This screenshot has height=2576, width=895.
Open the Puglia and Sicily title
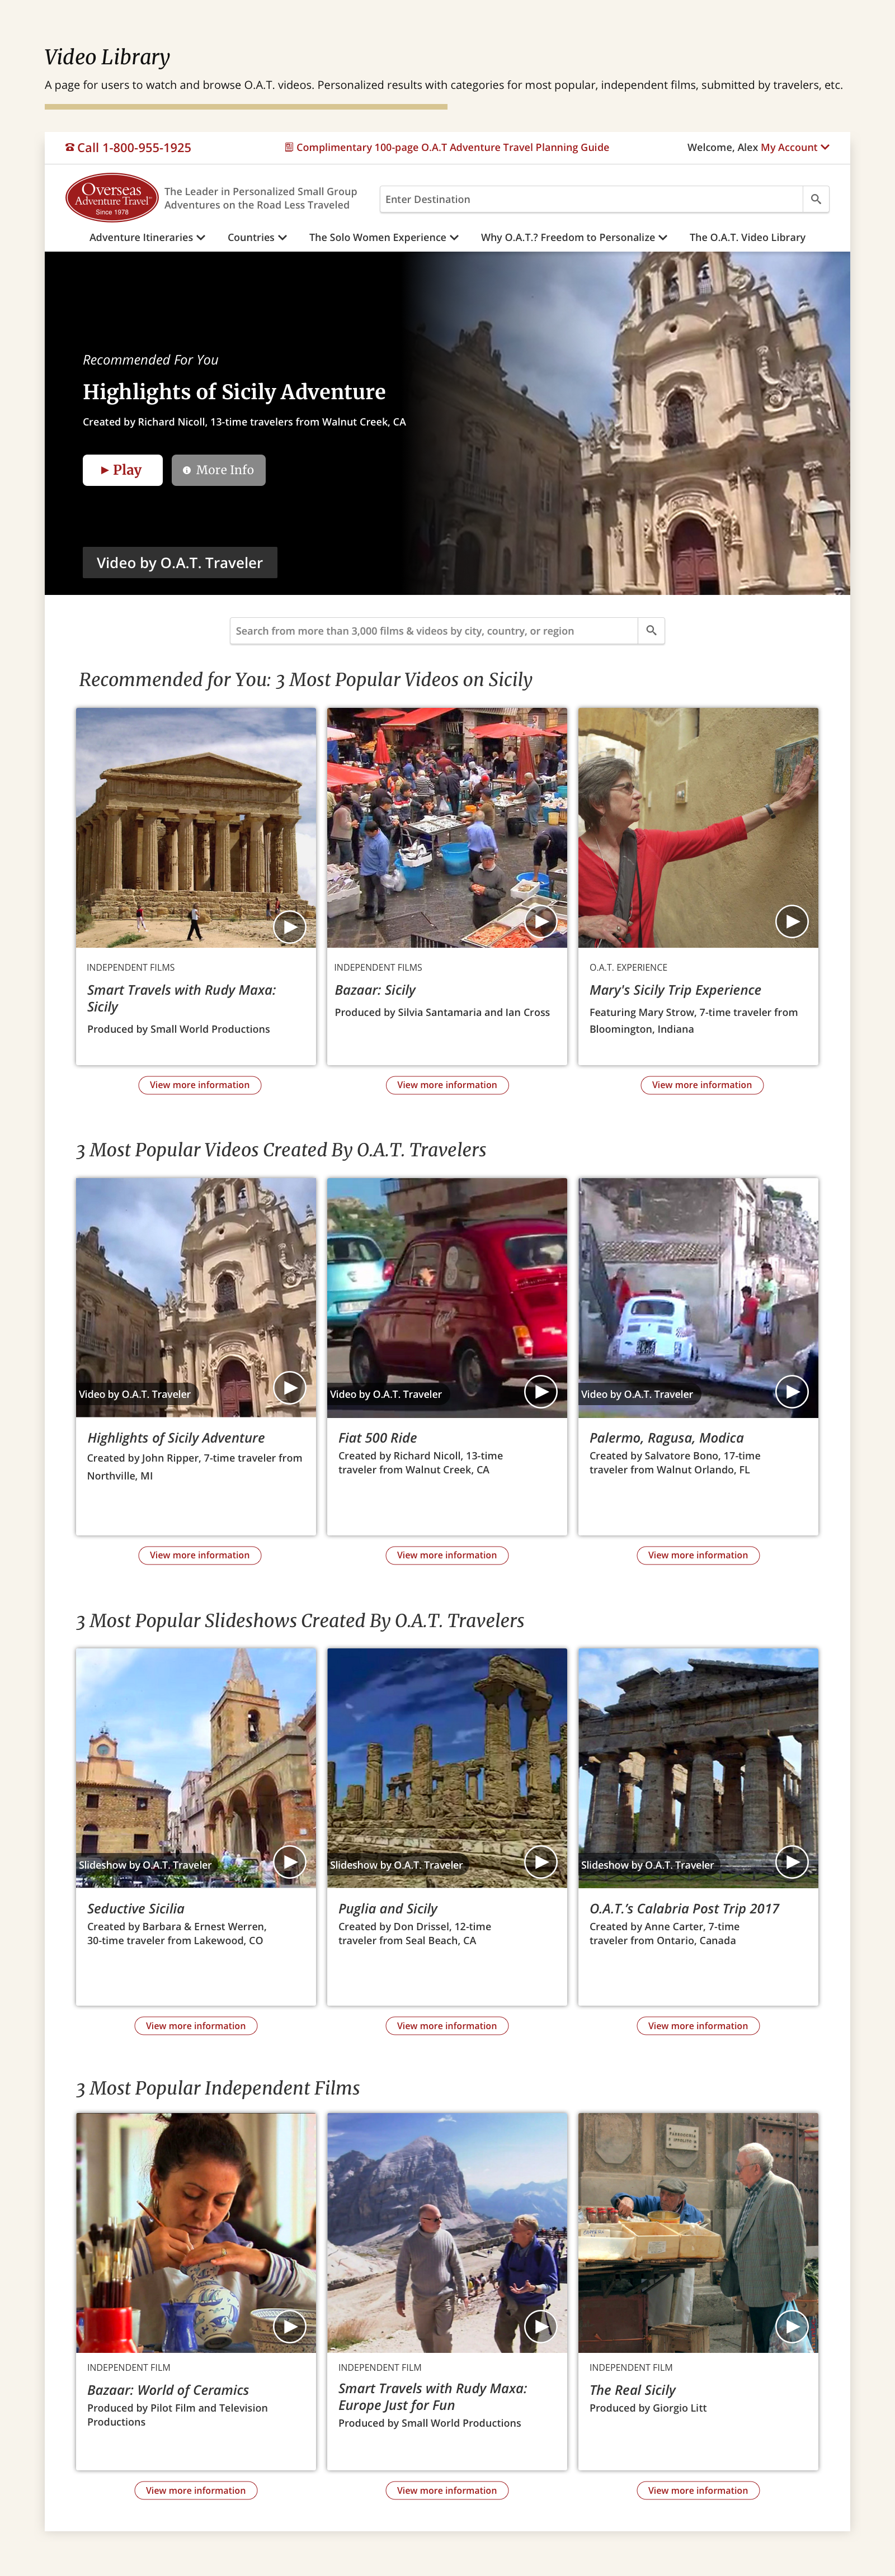pyautogui.click(x=388, y=1908)
